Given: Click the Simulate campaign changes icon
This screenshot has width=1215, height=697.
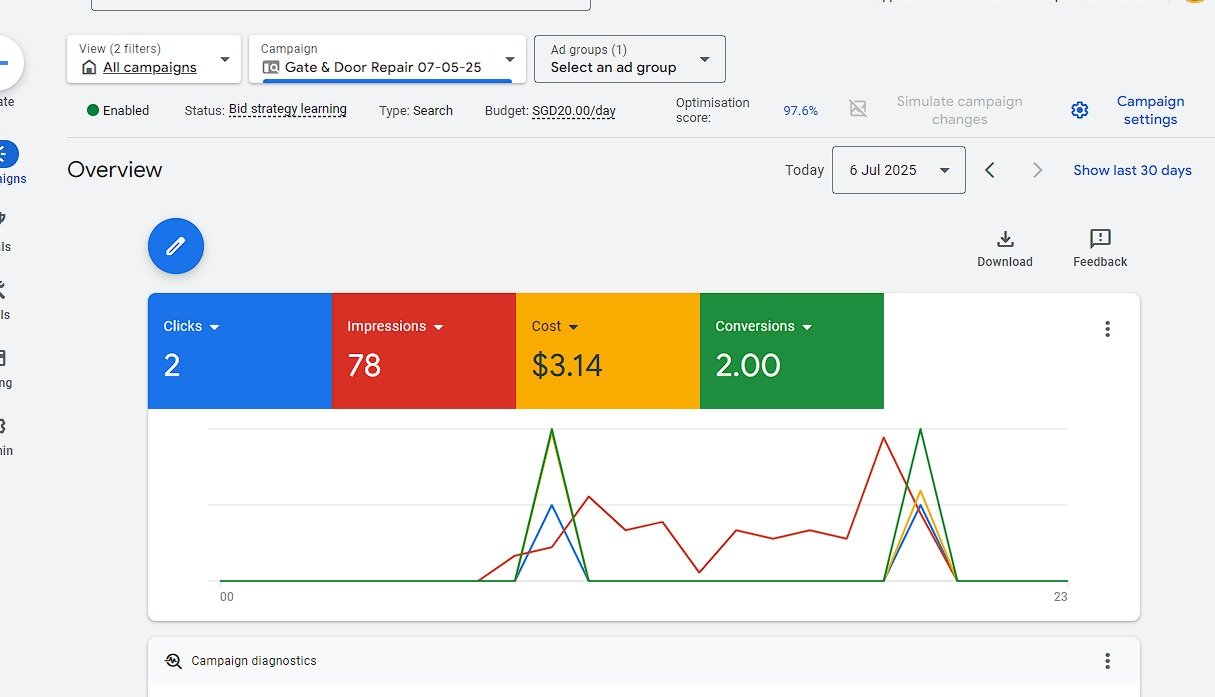Looking at the screenshot, I should (858, 109).
